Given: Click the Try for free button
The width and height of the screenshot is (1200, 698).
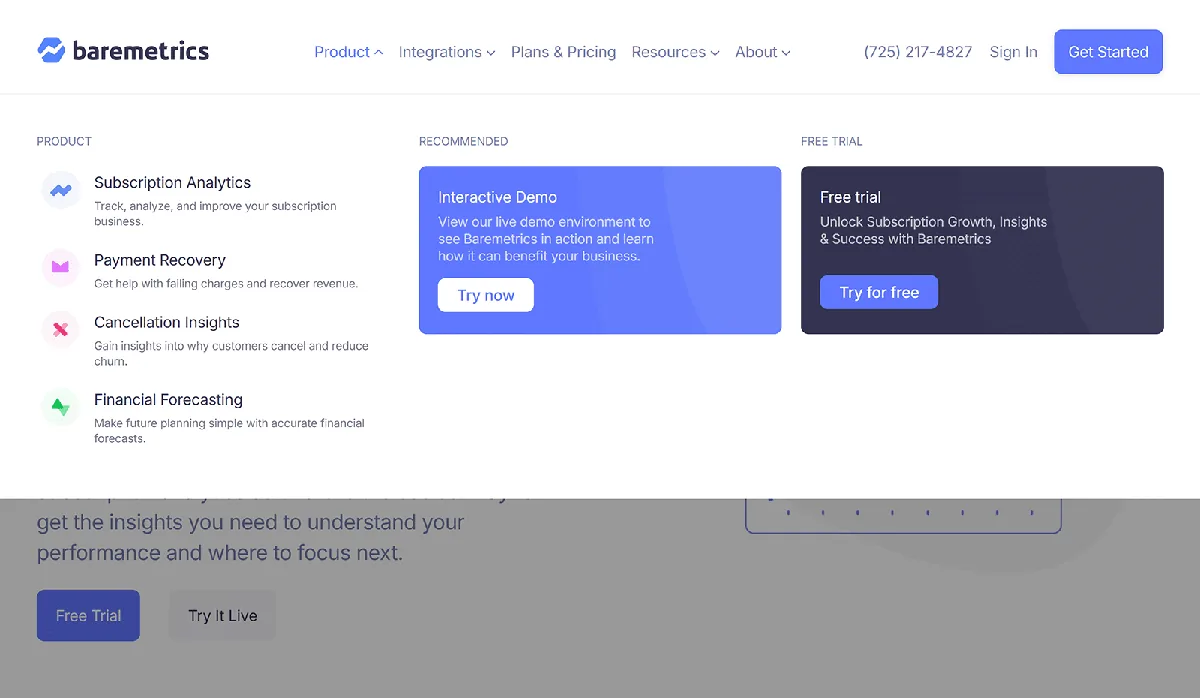Looking at the screenshot, I should point(879,292).
